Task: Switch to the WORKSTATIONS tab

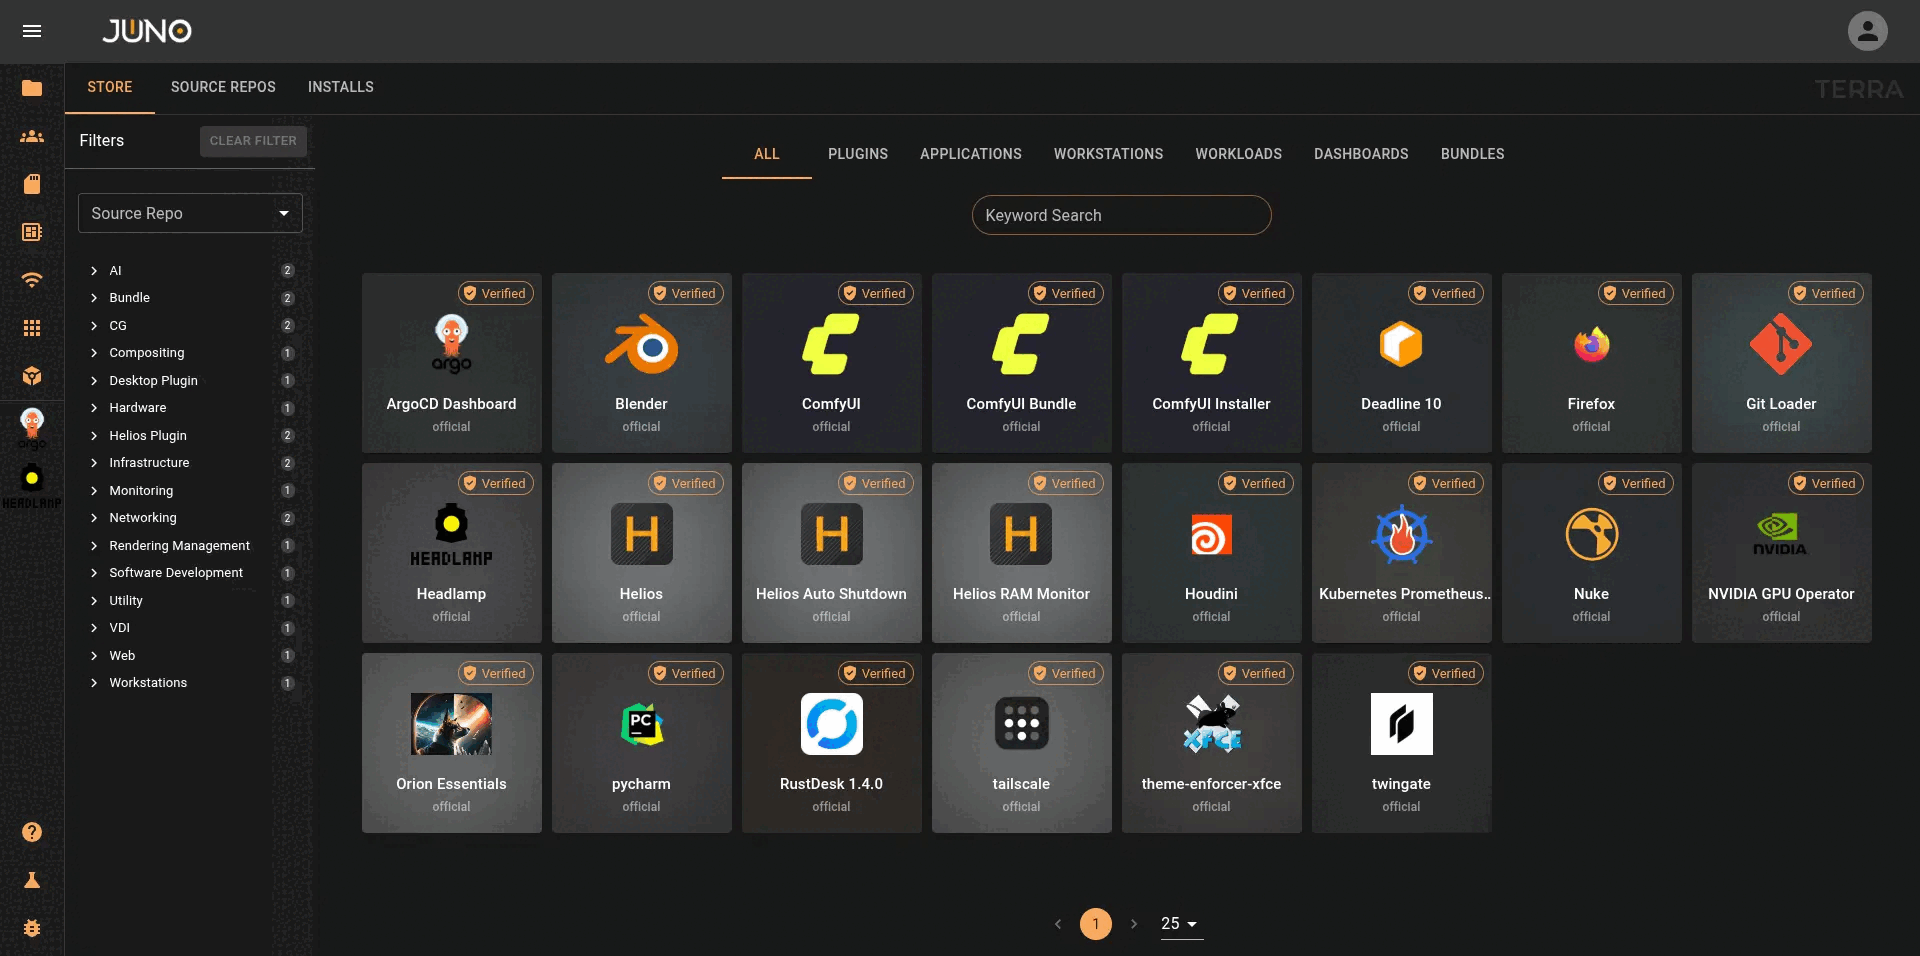Action: (x=1108, y=154)
